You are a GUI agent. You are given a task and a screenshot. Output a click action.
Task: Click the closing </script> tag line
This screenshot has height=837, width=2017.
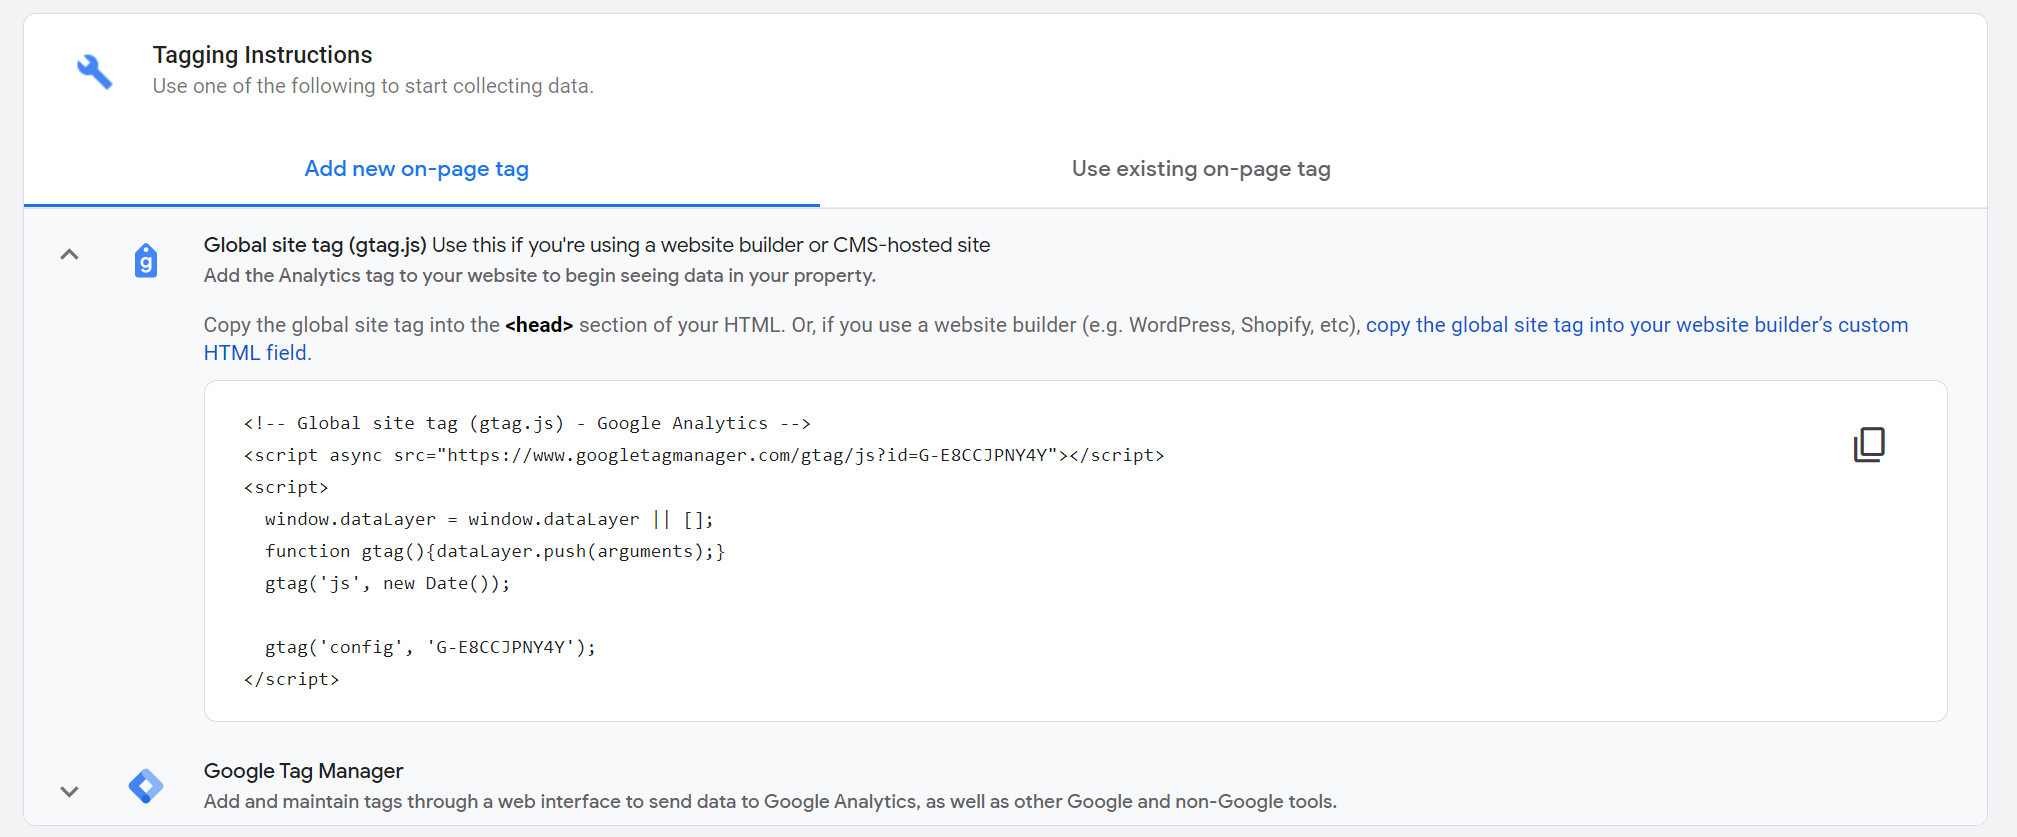click(291, 679)
